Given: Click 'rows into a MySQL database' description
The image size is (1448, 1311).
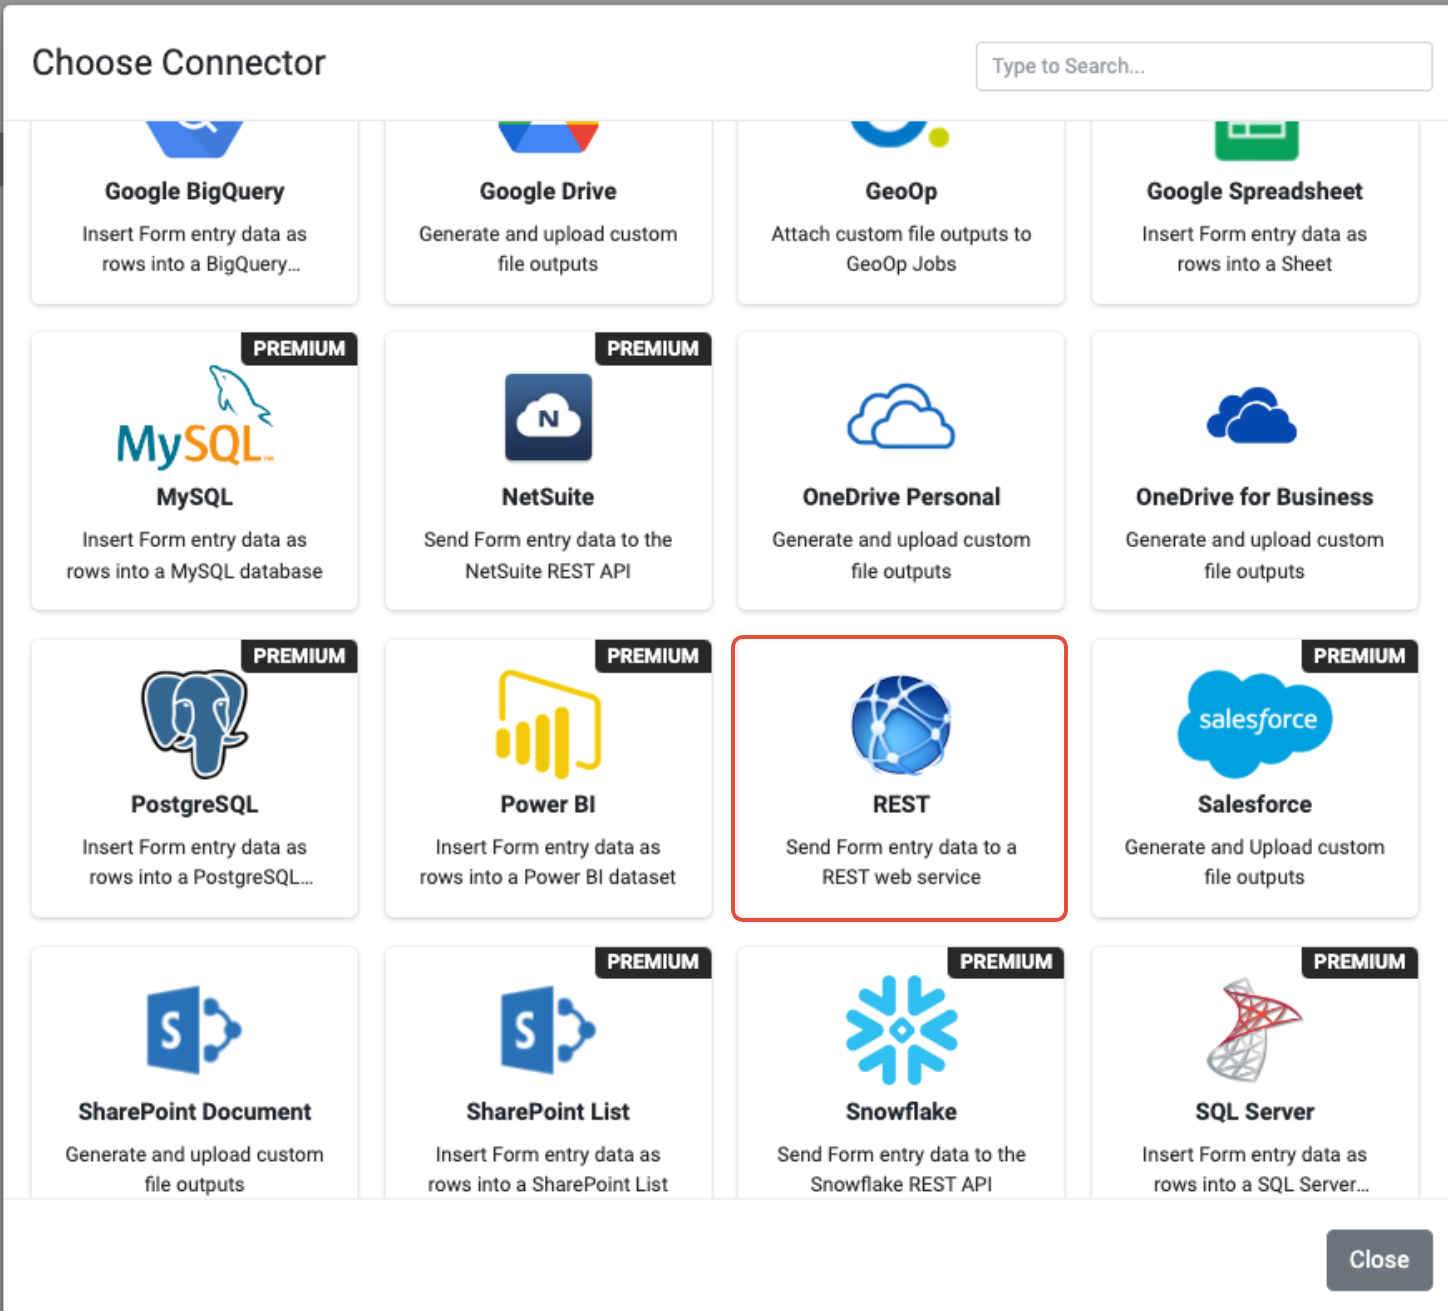Looking at the screenshot, I should pyautogui.click(x=195, y=571).
